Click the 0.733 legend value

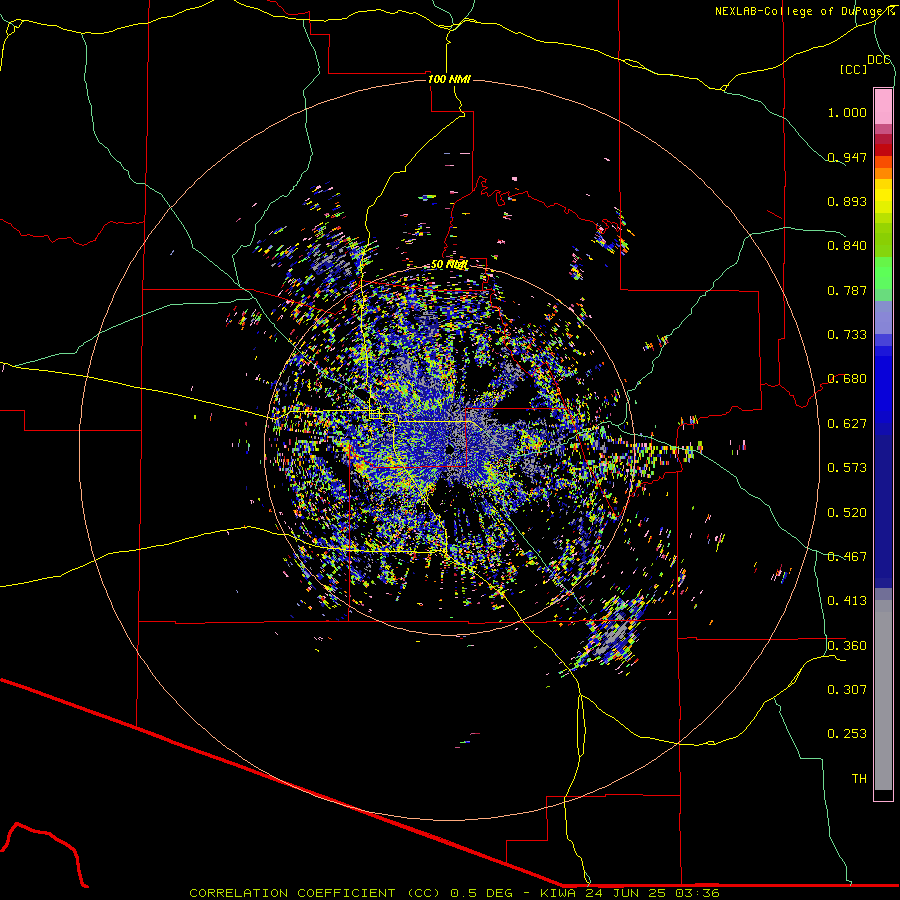point(847,335)
